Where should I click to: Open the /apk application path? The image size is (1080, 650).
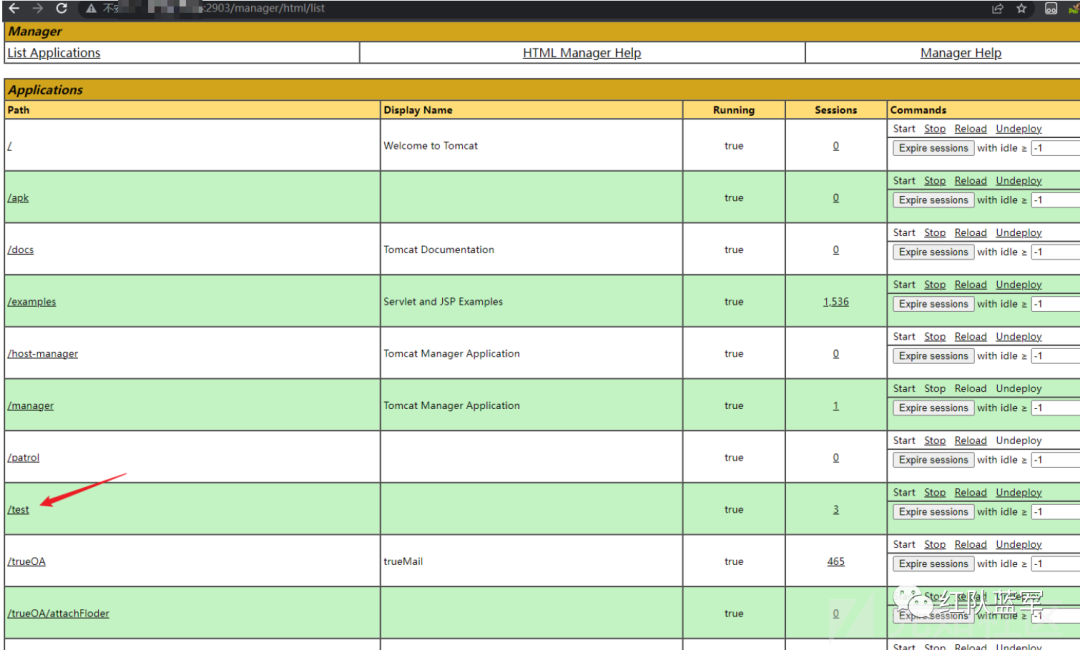pyautogui.click(x=19, y=198)
